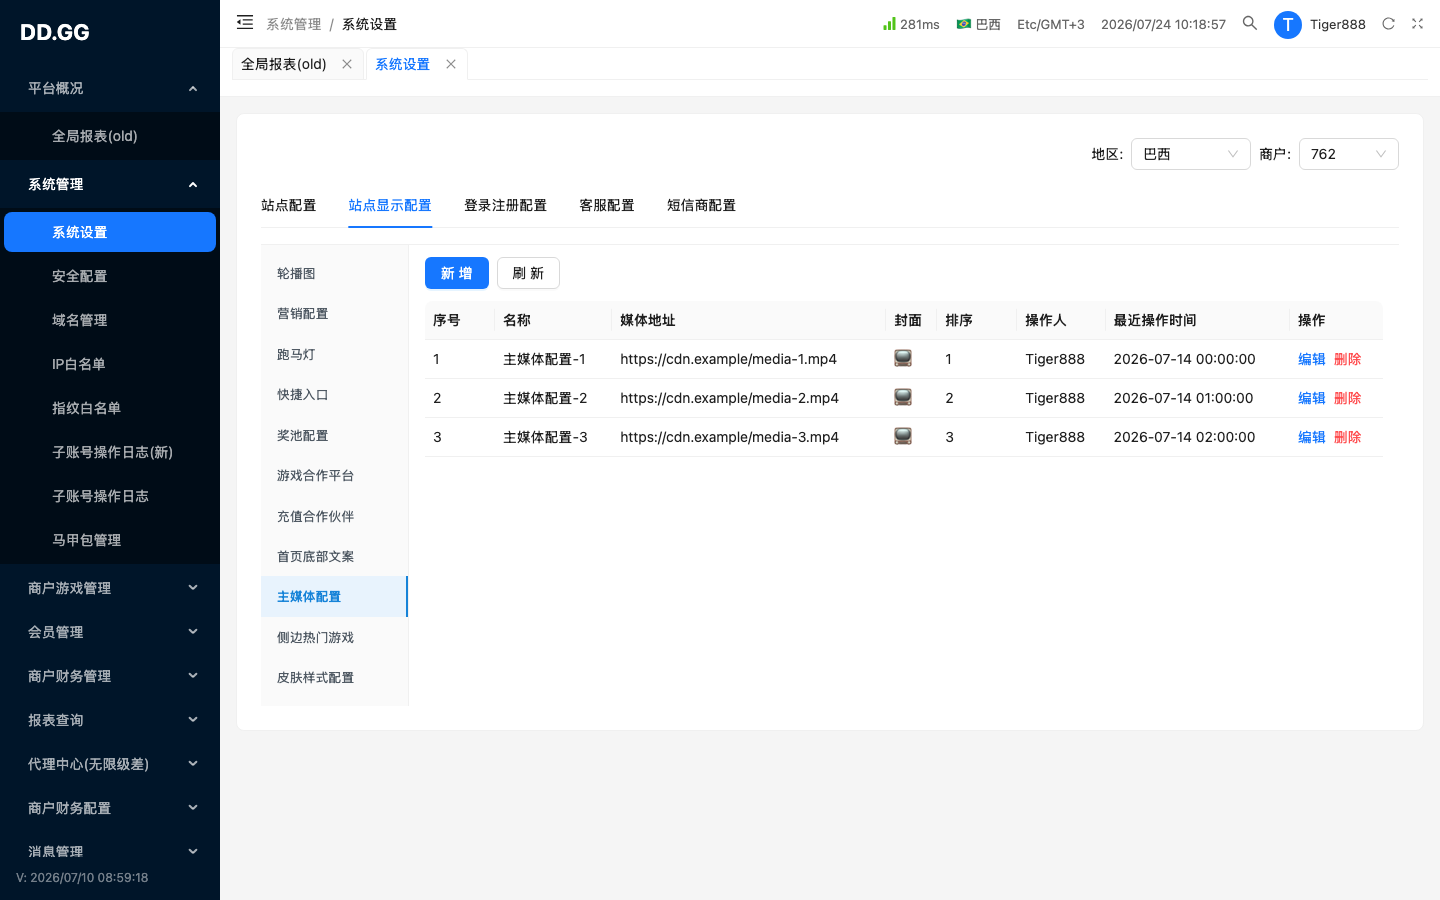Expand the 商户游戏管理 menu

coord(110,588)
